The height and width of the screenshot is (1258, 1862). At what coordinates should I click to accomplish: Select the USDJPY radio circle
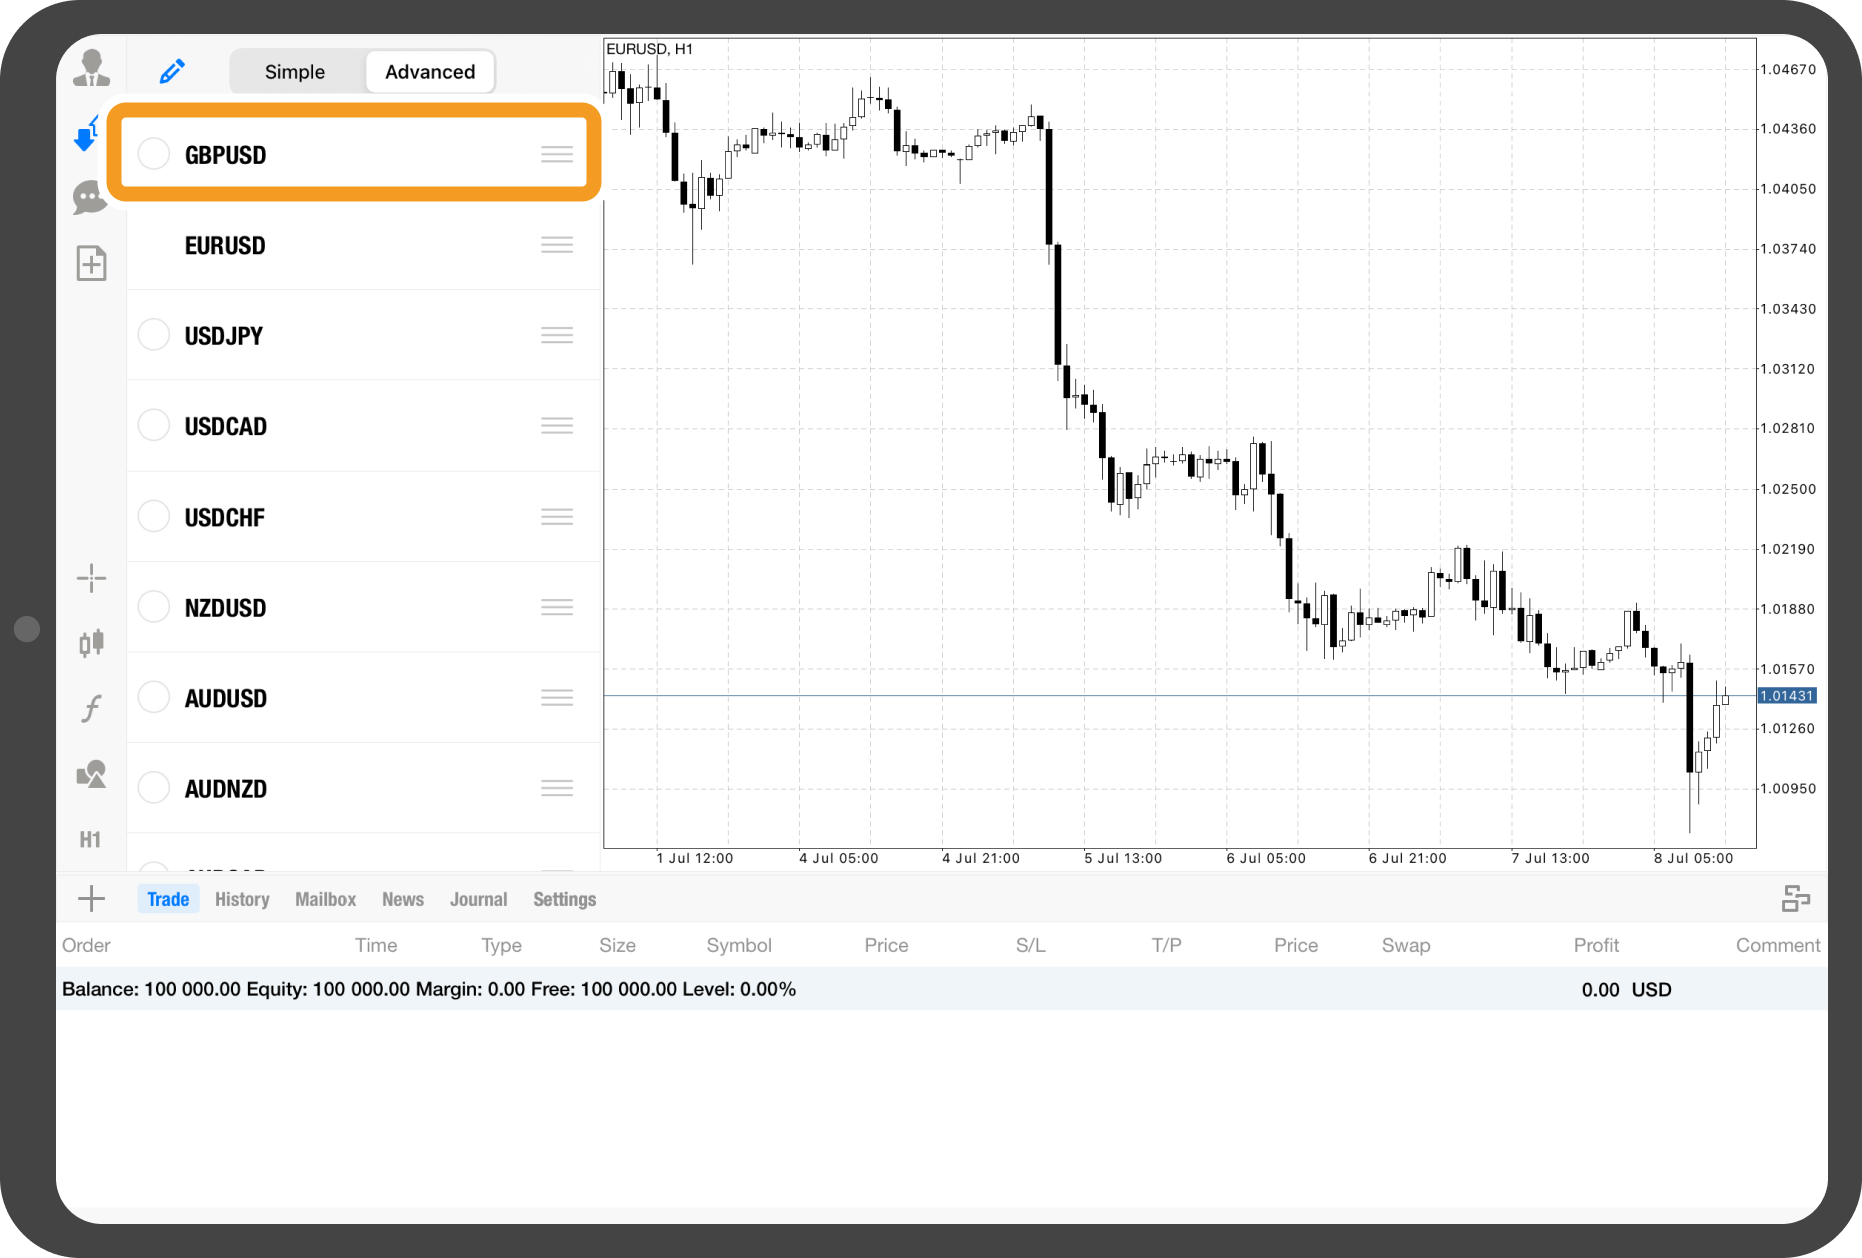154,335
